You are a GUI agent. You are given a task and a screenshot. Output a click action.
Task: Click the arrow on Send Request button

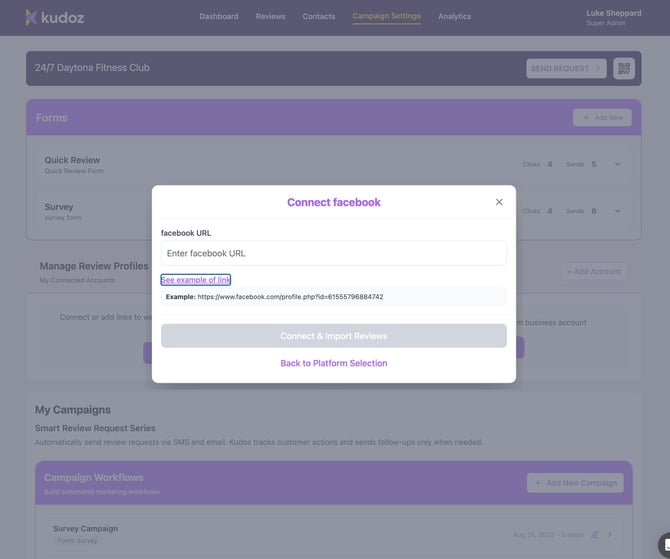pyautogui.click(x=598, y=68)
